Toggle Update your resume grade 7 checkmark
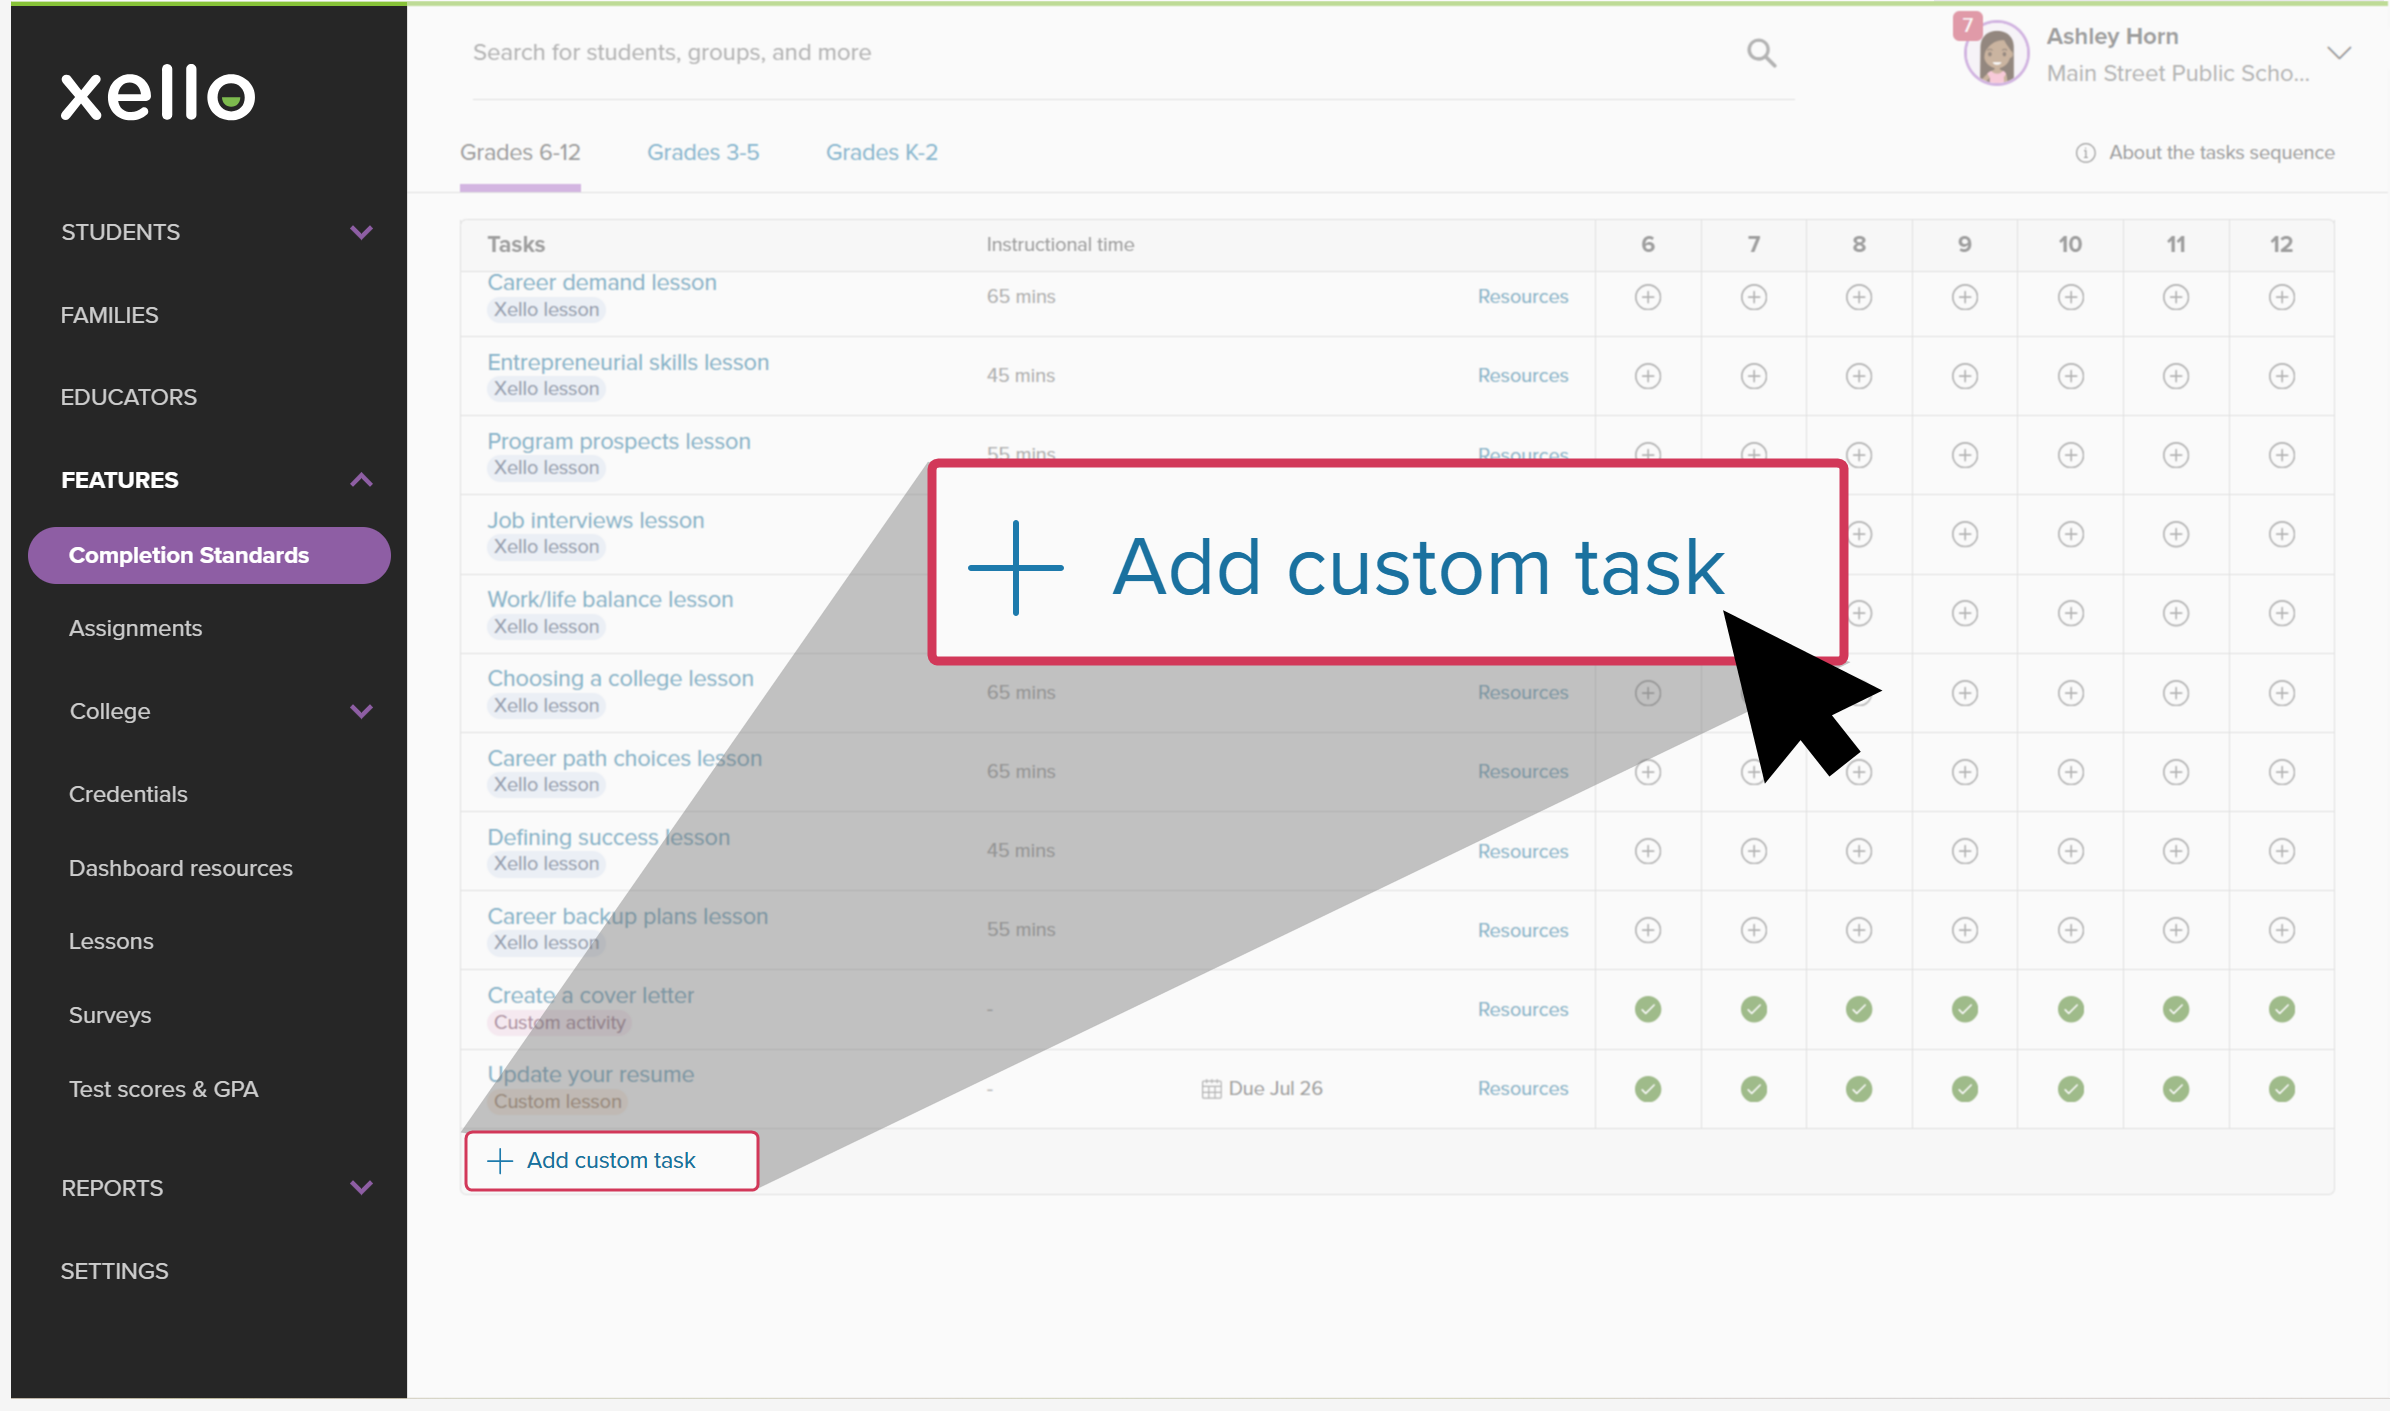This screenshot has width=2390, height=1411. (1754, 1089)
